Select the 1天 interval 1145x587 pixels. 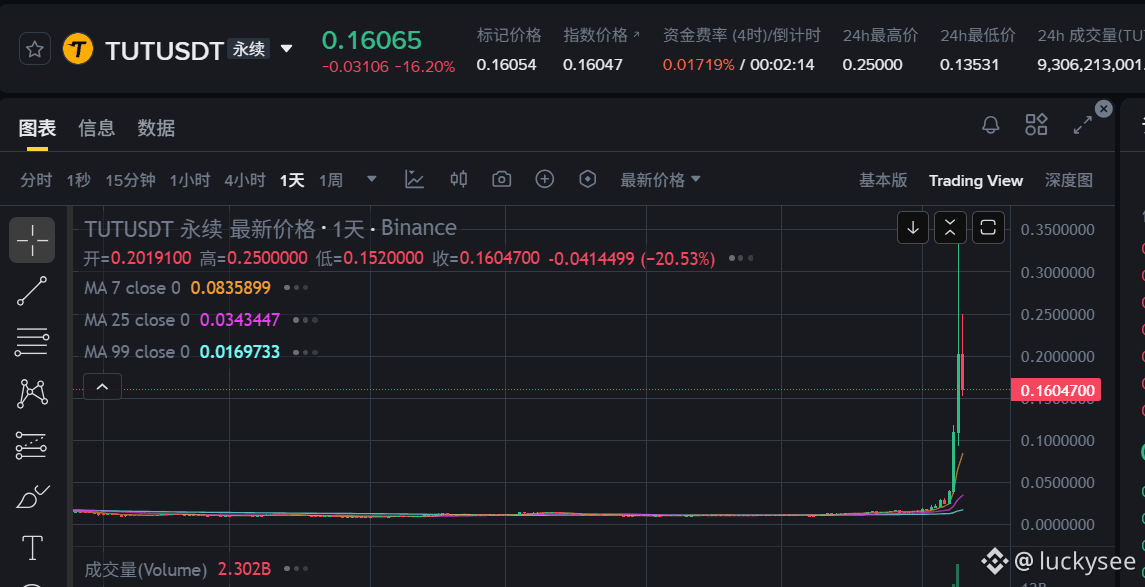292,180
